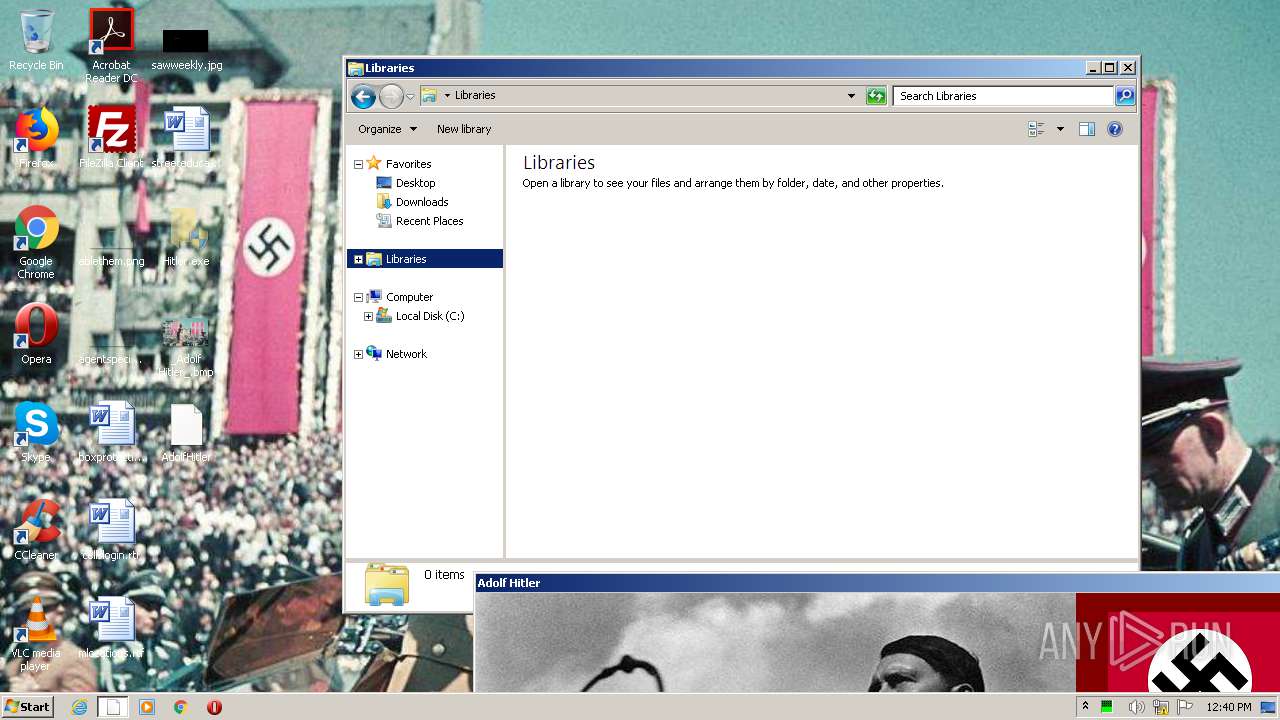Open the more view options arrow
1280x720 pixels.
pyautogui.click(x=1060, y=129)
